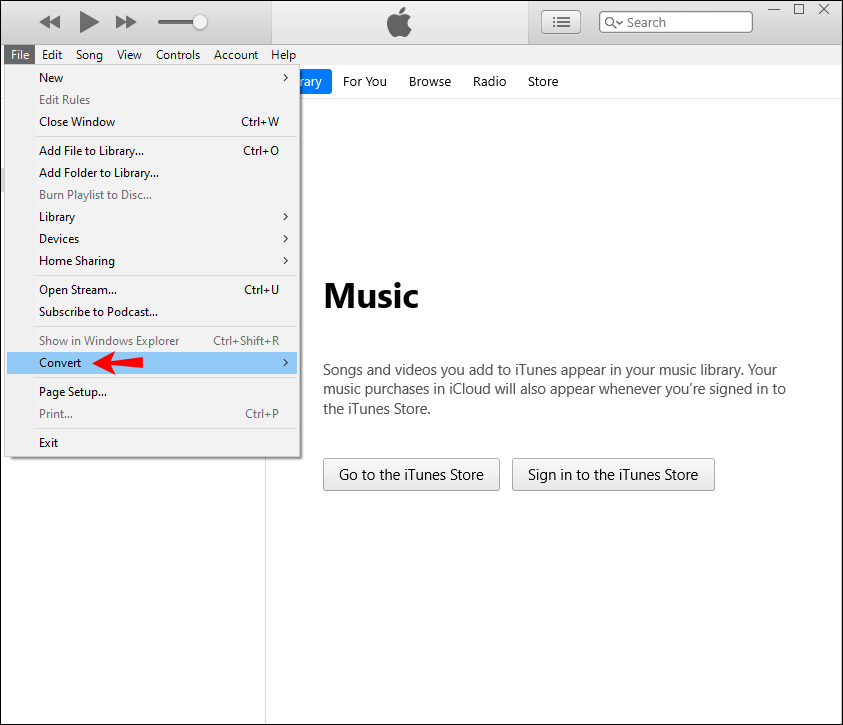Screen dimensions: 843x725
Task: Click the Apple logo in the display area
Action: (x=399, y=23)
